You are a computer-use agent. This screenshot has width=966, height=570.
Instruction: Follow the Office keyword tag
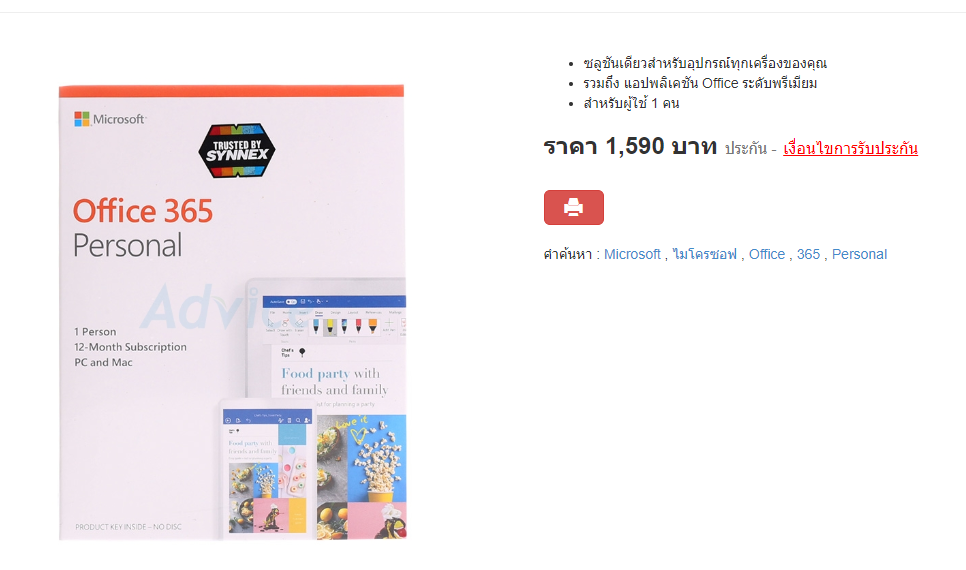point(767,254)
